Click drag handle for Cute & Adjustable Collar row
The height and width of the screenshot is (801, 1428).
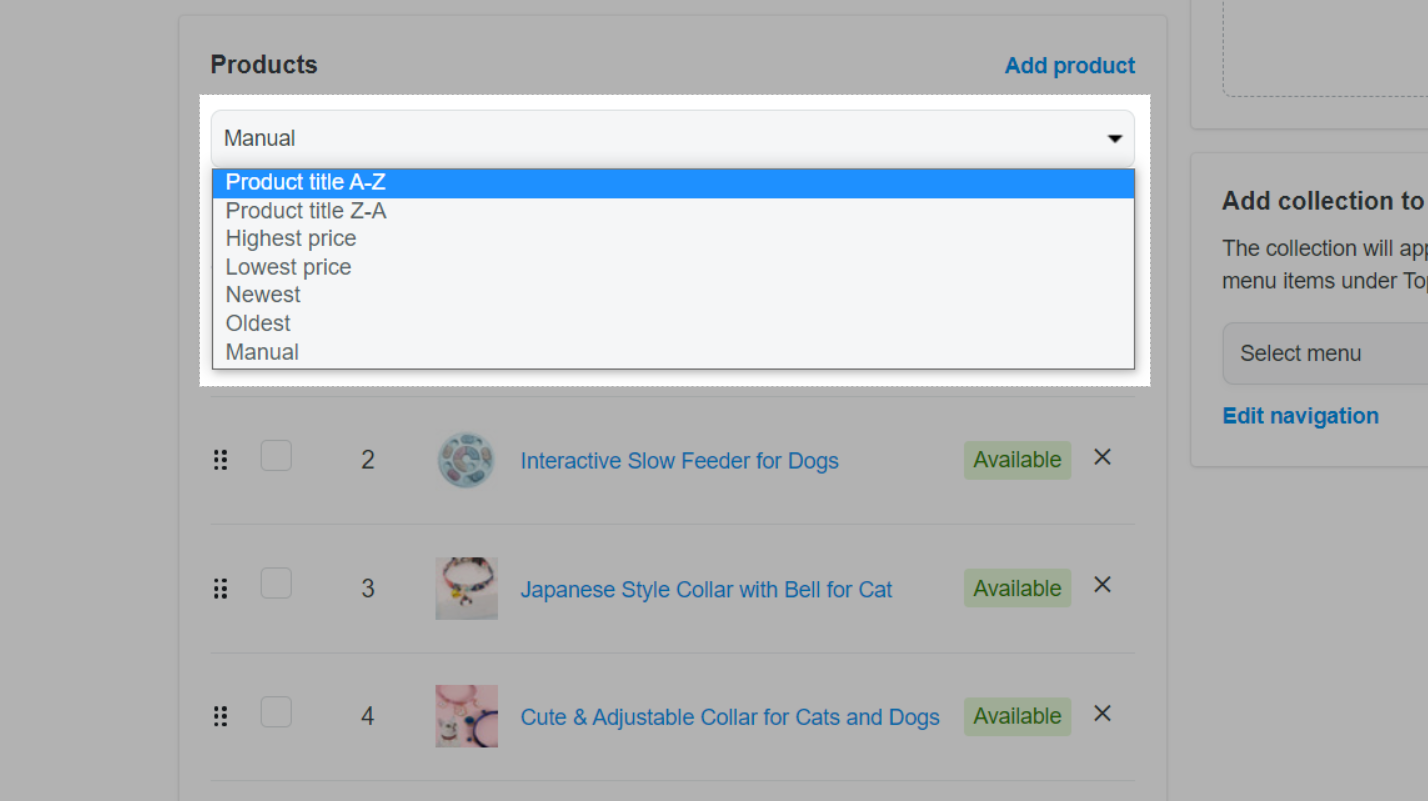[x=221, y=716]
